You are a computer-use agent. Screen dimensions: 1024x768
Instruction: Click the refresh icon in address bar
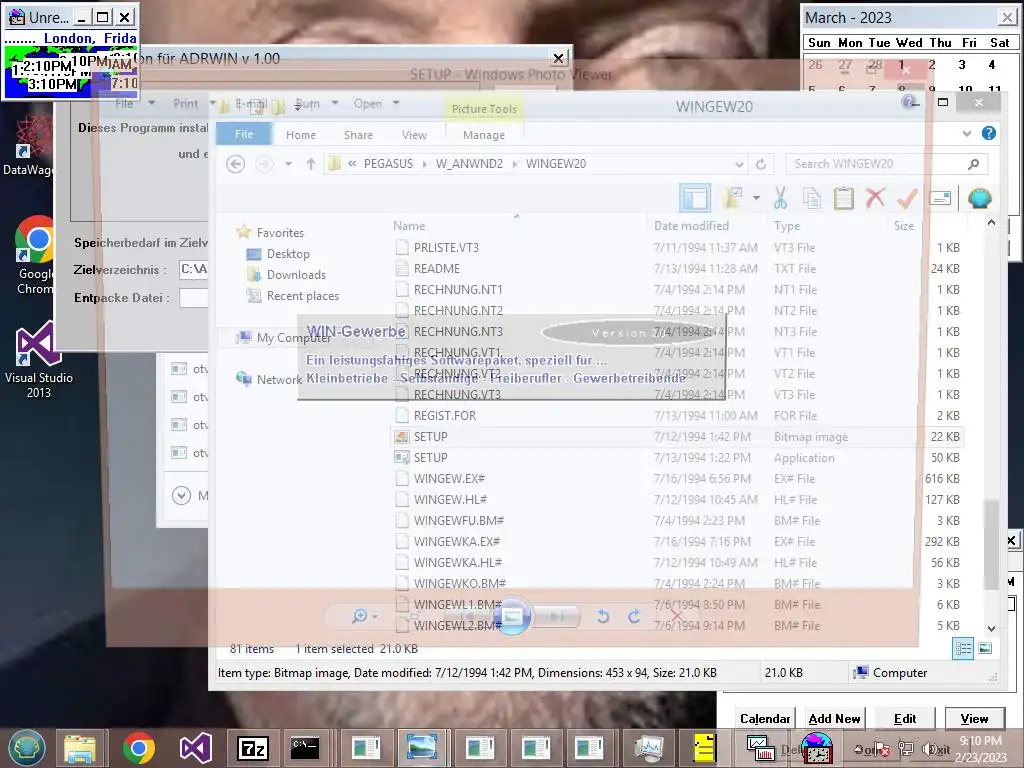pos(761,164)
